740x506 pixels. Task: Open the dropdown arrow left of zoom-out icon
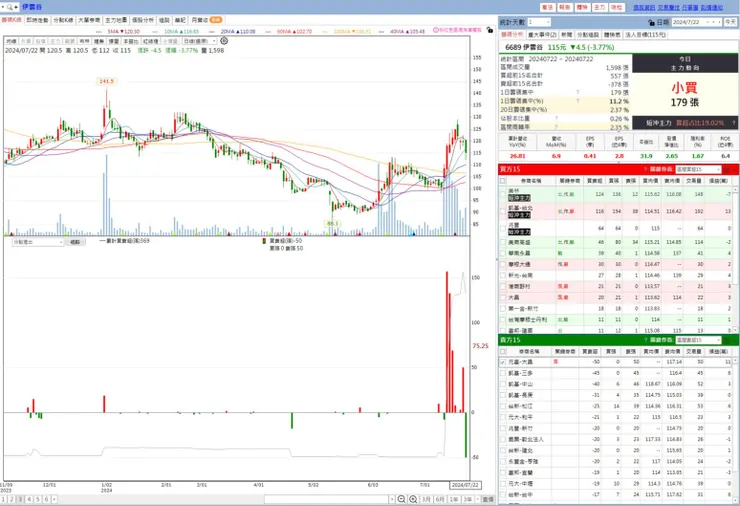pyautogui.click(x=392, y=499)
